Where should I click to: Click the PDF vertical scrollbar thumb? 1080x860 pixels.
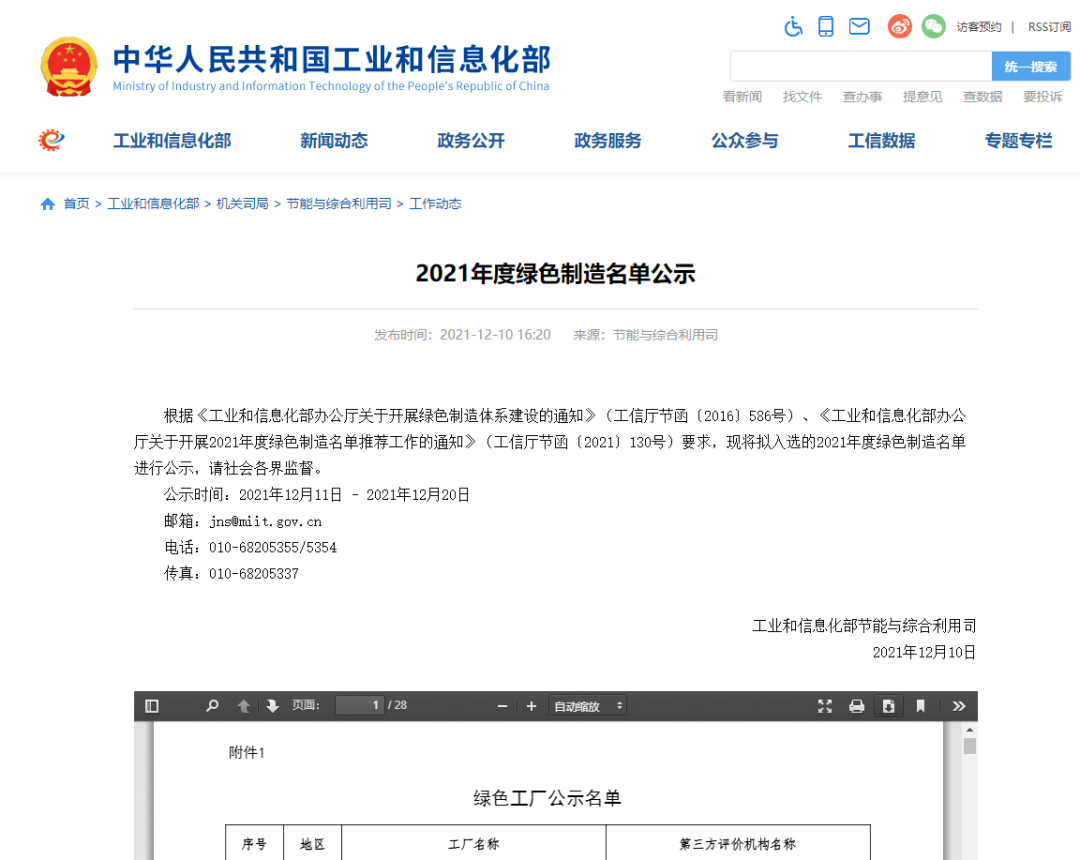[970, 746]
